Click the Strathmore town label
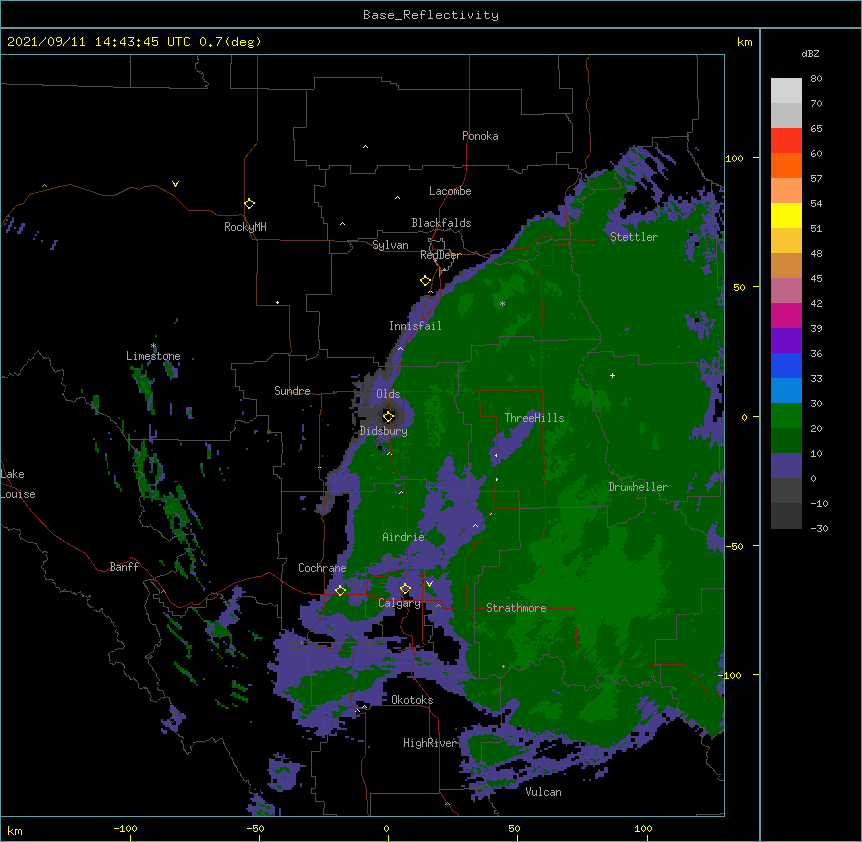Viewport: 862px width, 842px height. [x=516, y=608]
